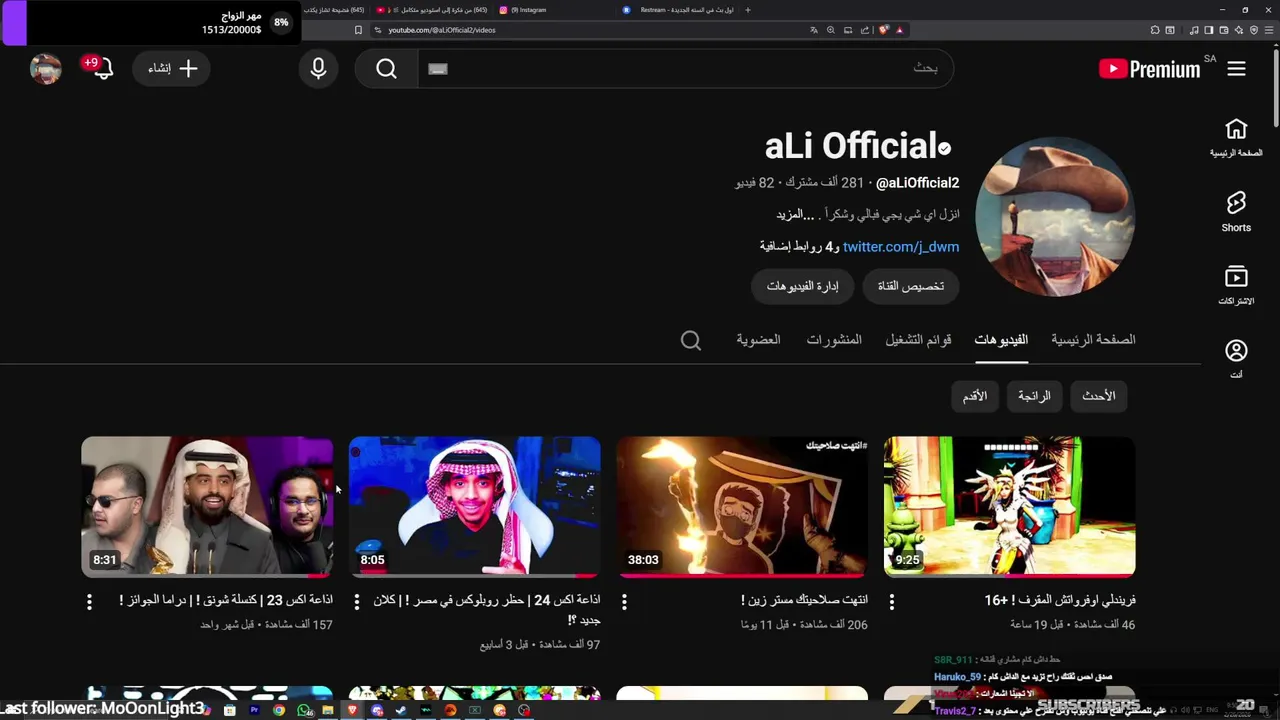
Task: Open Premiere Pro from the taskbar
Action: [x=254, y=710]
